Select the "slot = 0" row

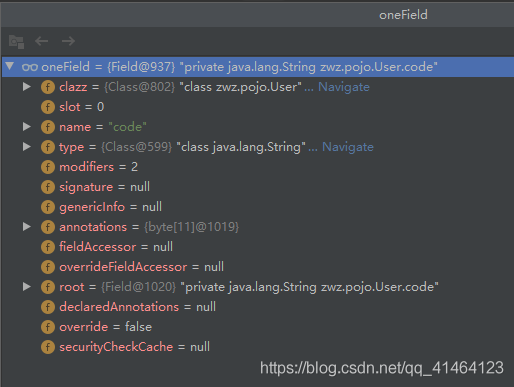[258, 107]
